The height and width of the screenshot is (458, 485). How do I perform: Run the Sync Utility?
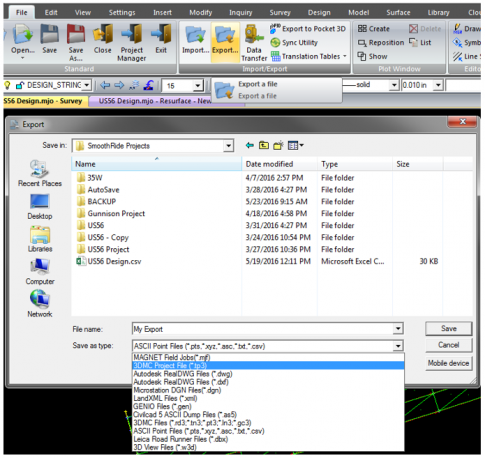(x=294, y=43)
